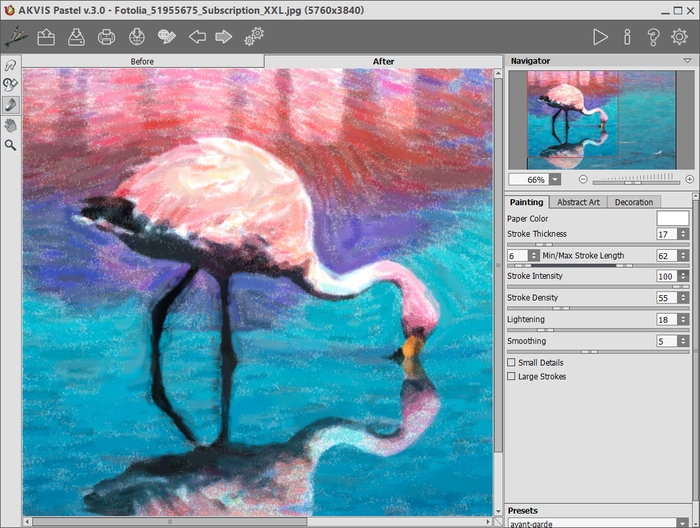Click the redo right arrow icon
This screenshot has height=528, width=700.
coord(224,37)
